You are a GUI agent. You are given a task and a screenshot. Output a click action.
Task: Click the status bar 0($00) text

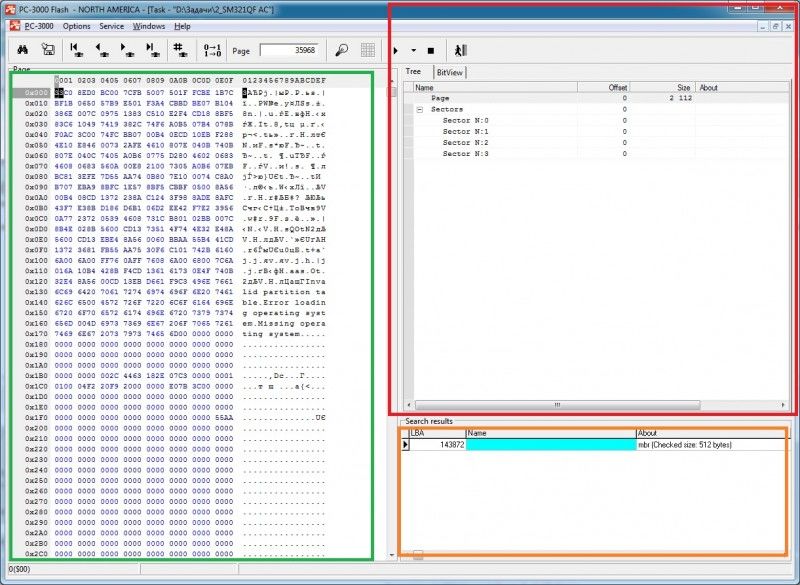point(19,569)
